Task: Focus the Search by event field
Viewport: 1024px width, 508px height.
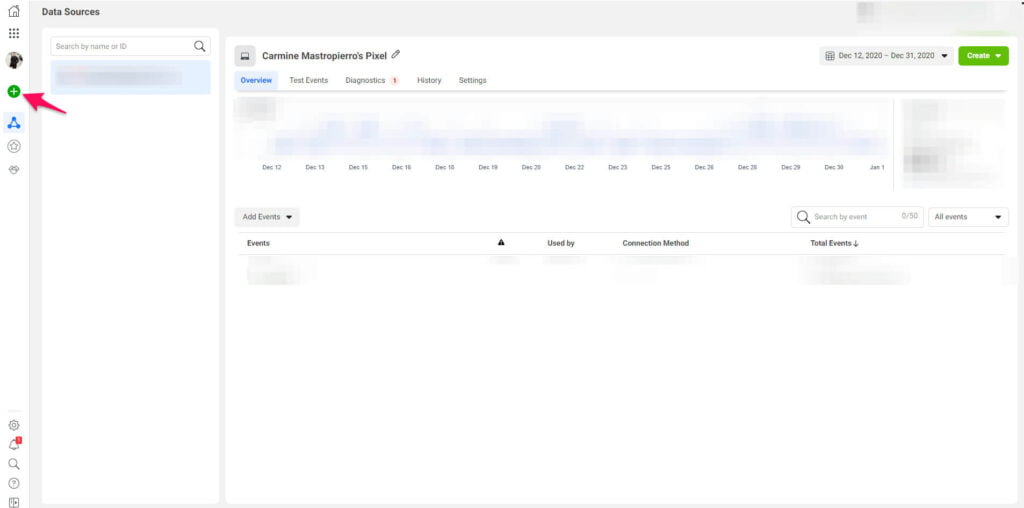Action: click(x=857, y=217)
